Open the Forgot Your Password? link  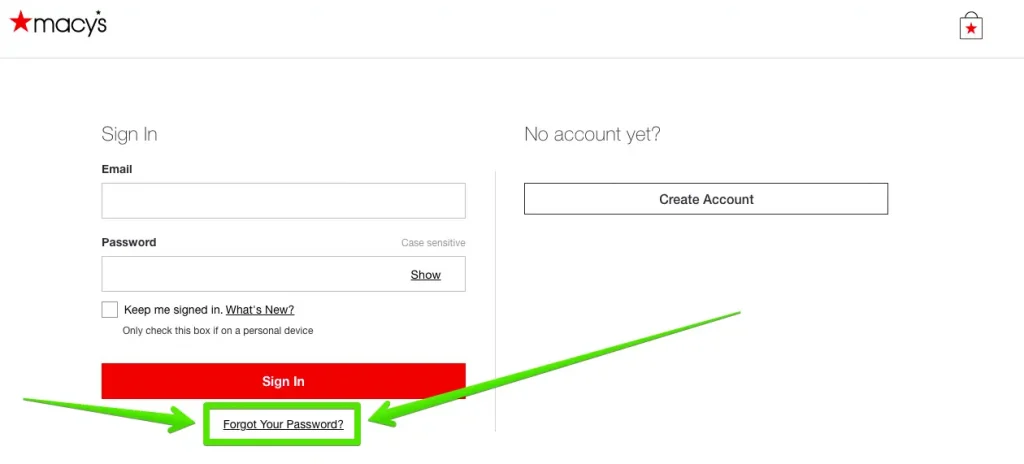283,424
